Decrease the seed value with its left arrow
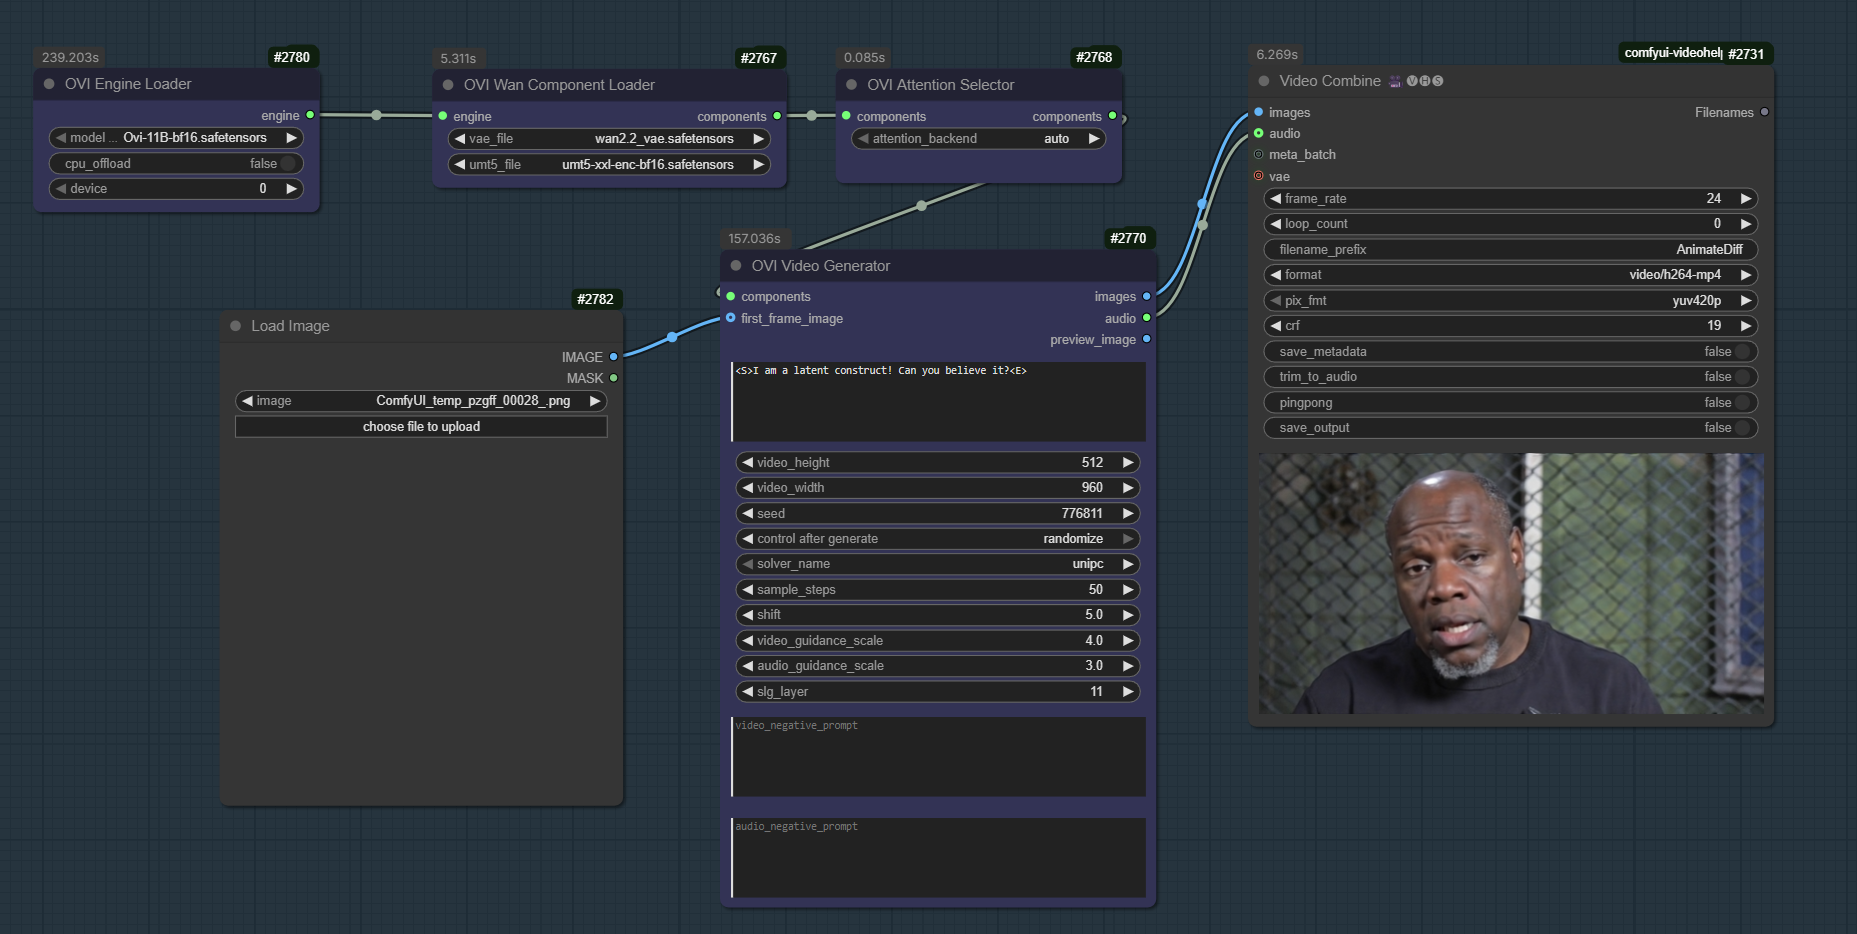The width and height of the screenshot is (1857, 934). [x=748, y=513]
